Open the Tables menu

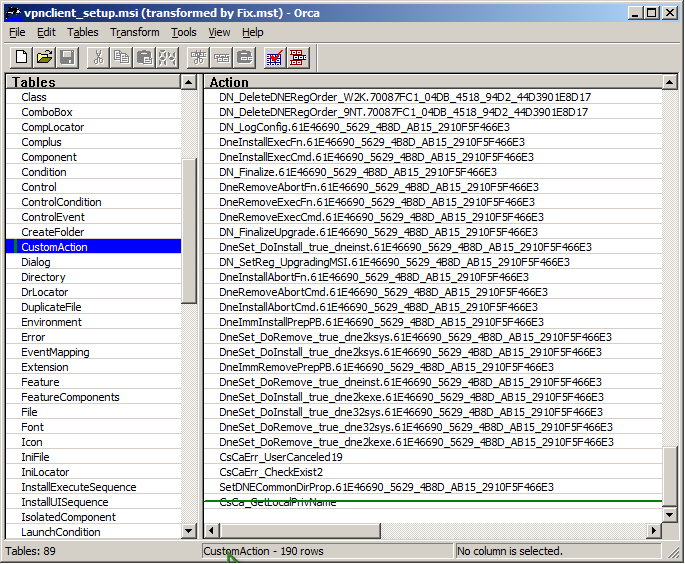pos(83,32)
